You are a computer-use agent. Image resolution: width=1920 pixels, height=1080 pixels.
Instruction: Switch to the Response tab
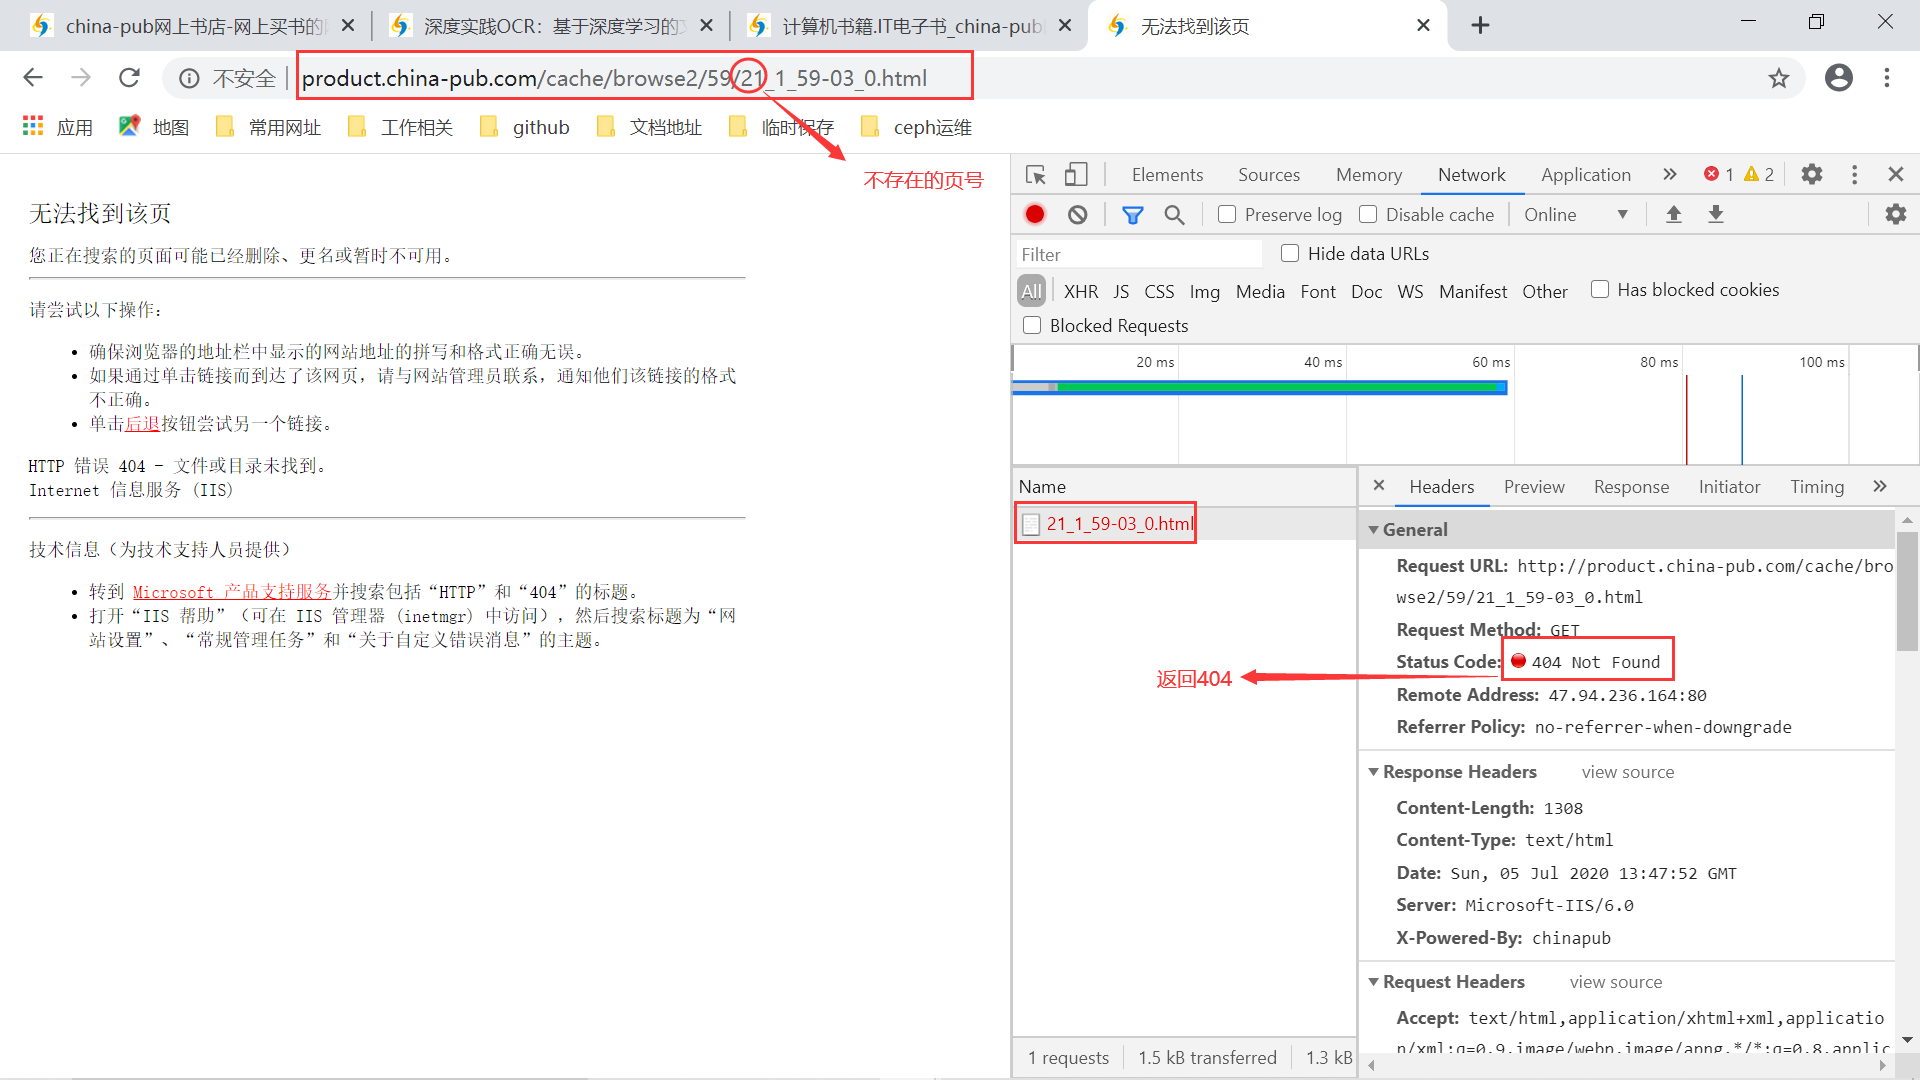tap(1631, 486)
